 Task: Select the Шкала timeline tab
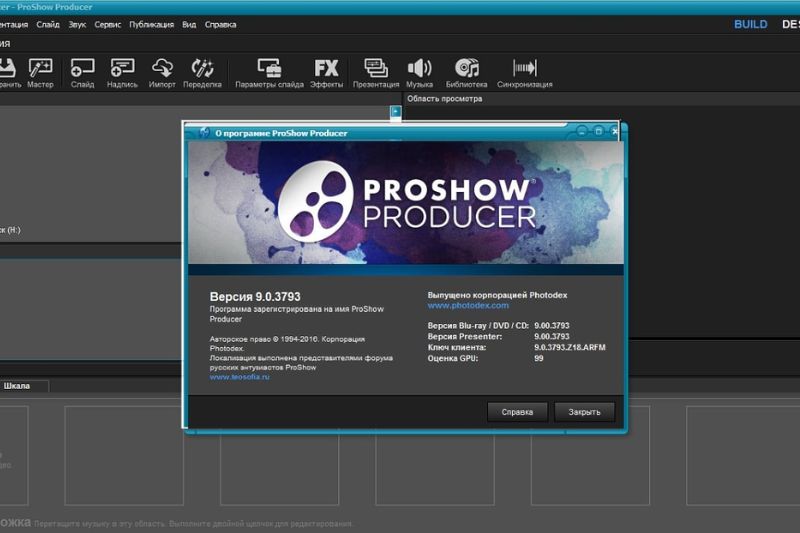pos(17,386)
